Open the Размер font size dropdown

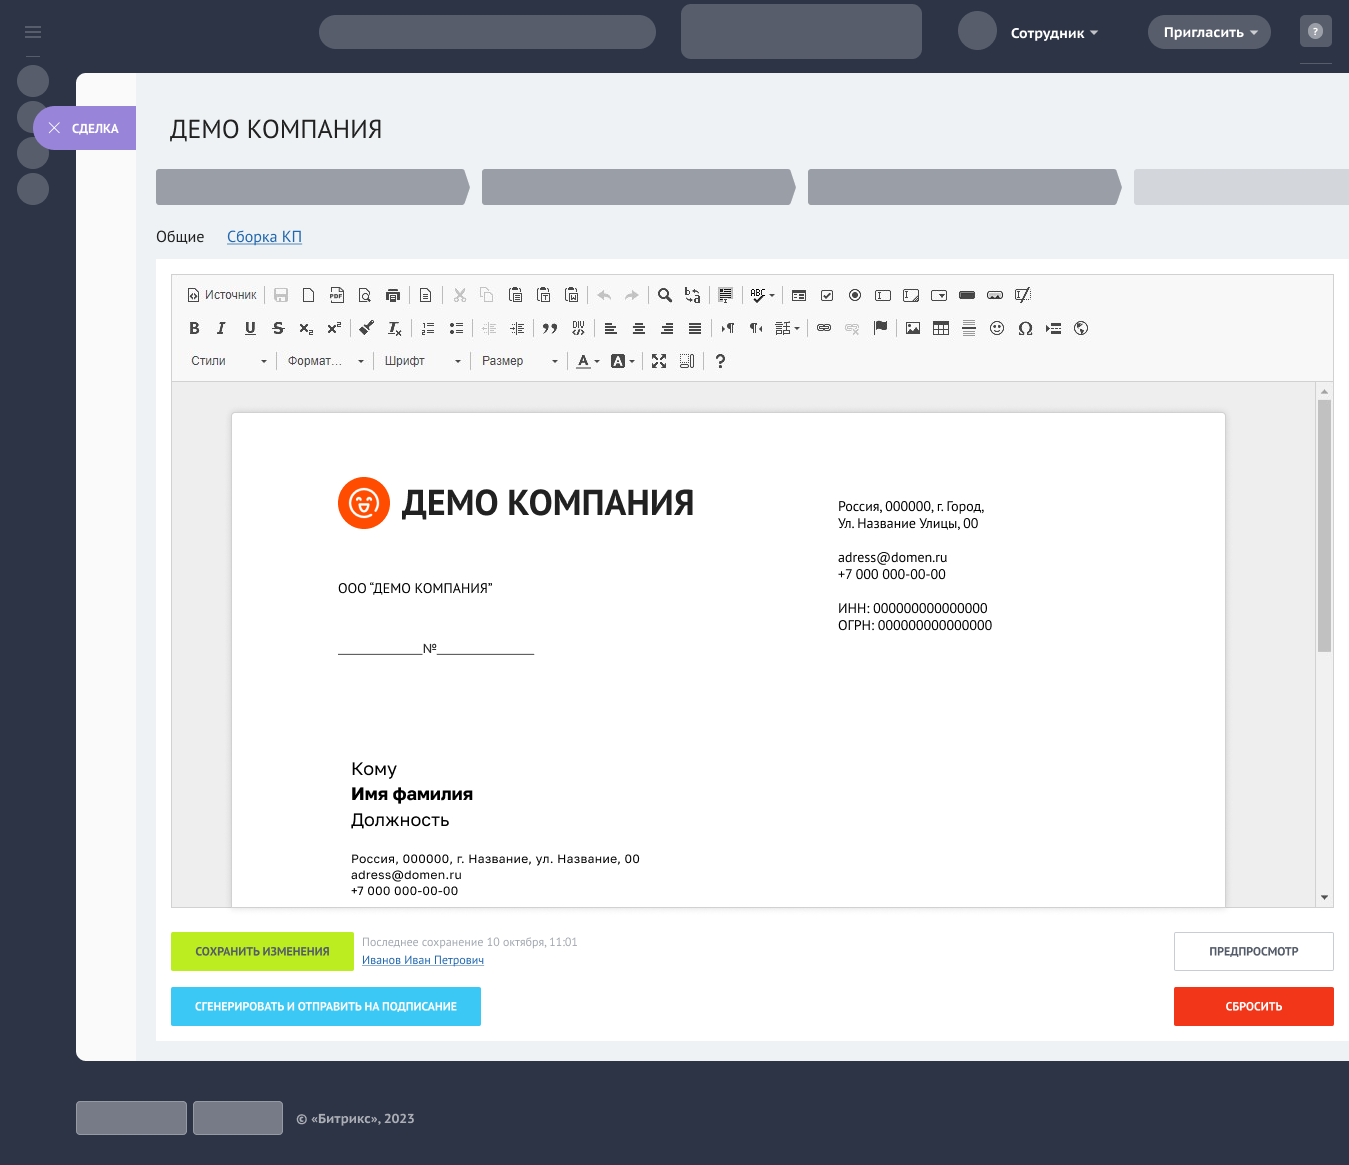click(518, 361)
